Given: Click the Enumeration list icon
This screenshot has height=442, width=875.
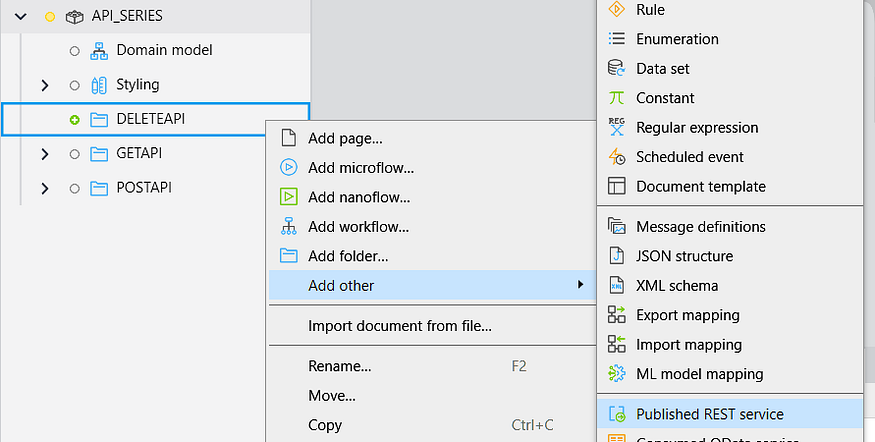Looking at the screenshot, I should pos(617,39).
